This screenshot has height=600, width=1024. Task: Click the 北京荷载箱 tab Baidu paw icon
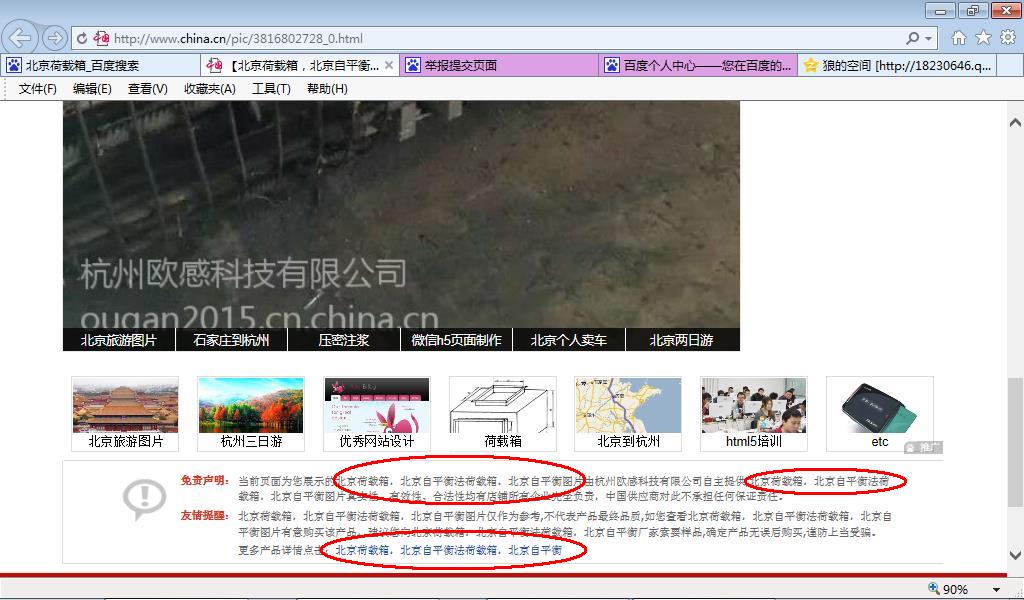tap(14, 65)
